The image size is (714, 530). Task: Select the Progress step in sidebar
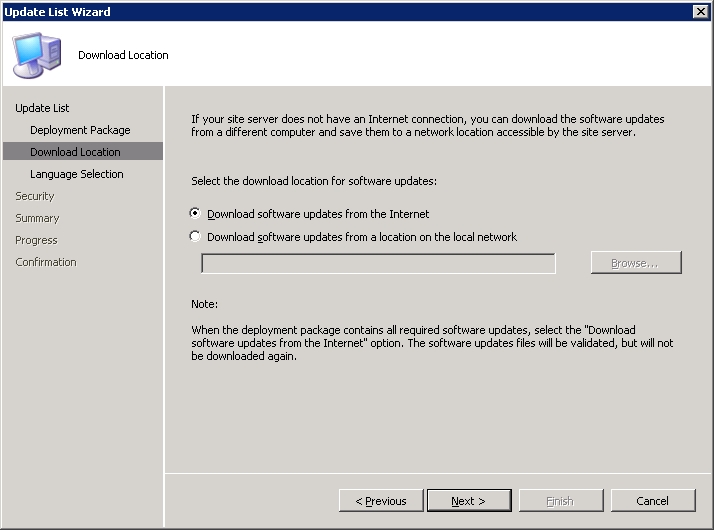click(x=36, y=240)
